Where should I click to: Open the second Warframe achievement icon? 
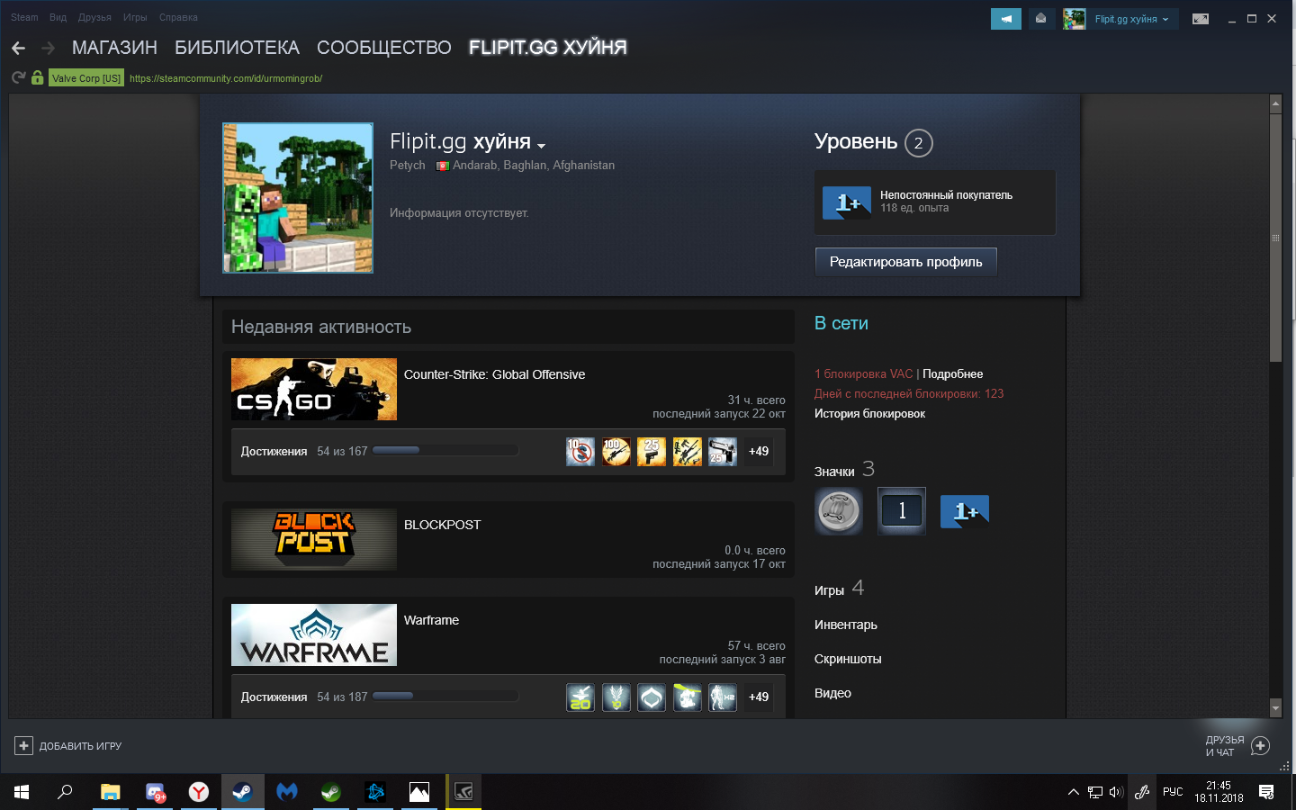pos(616,697)
